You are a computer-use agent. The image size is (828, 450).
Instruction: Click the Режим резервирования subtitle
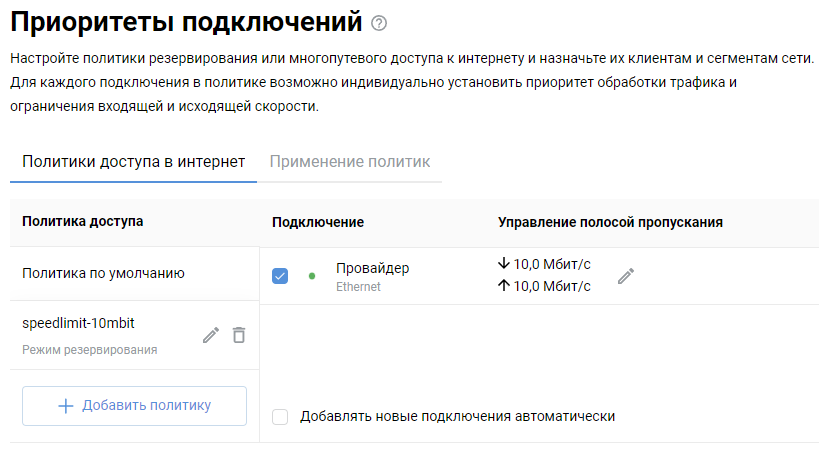coord(89,350)
